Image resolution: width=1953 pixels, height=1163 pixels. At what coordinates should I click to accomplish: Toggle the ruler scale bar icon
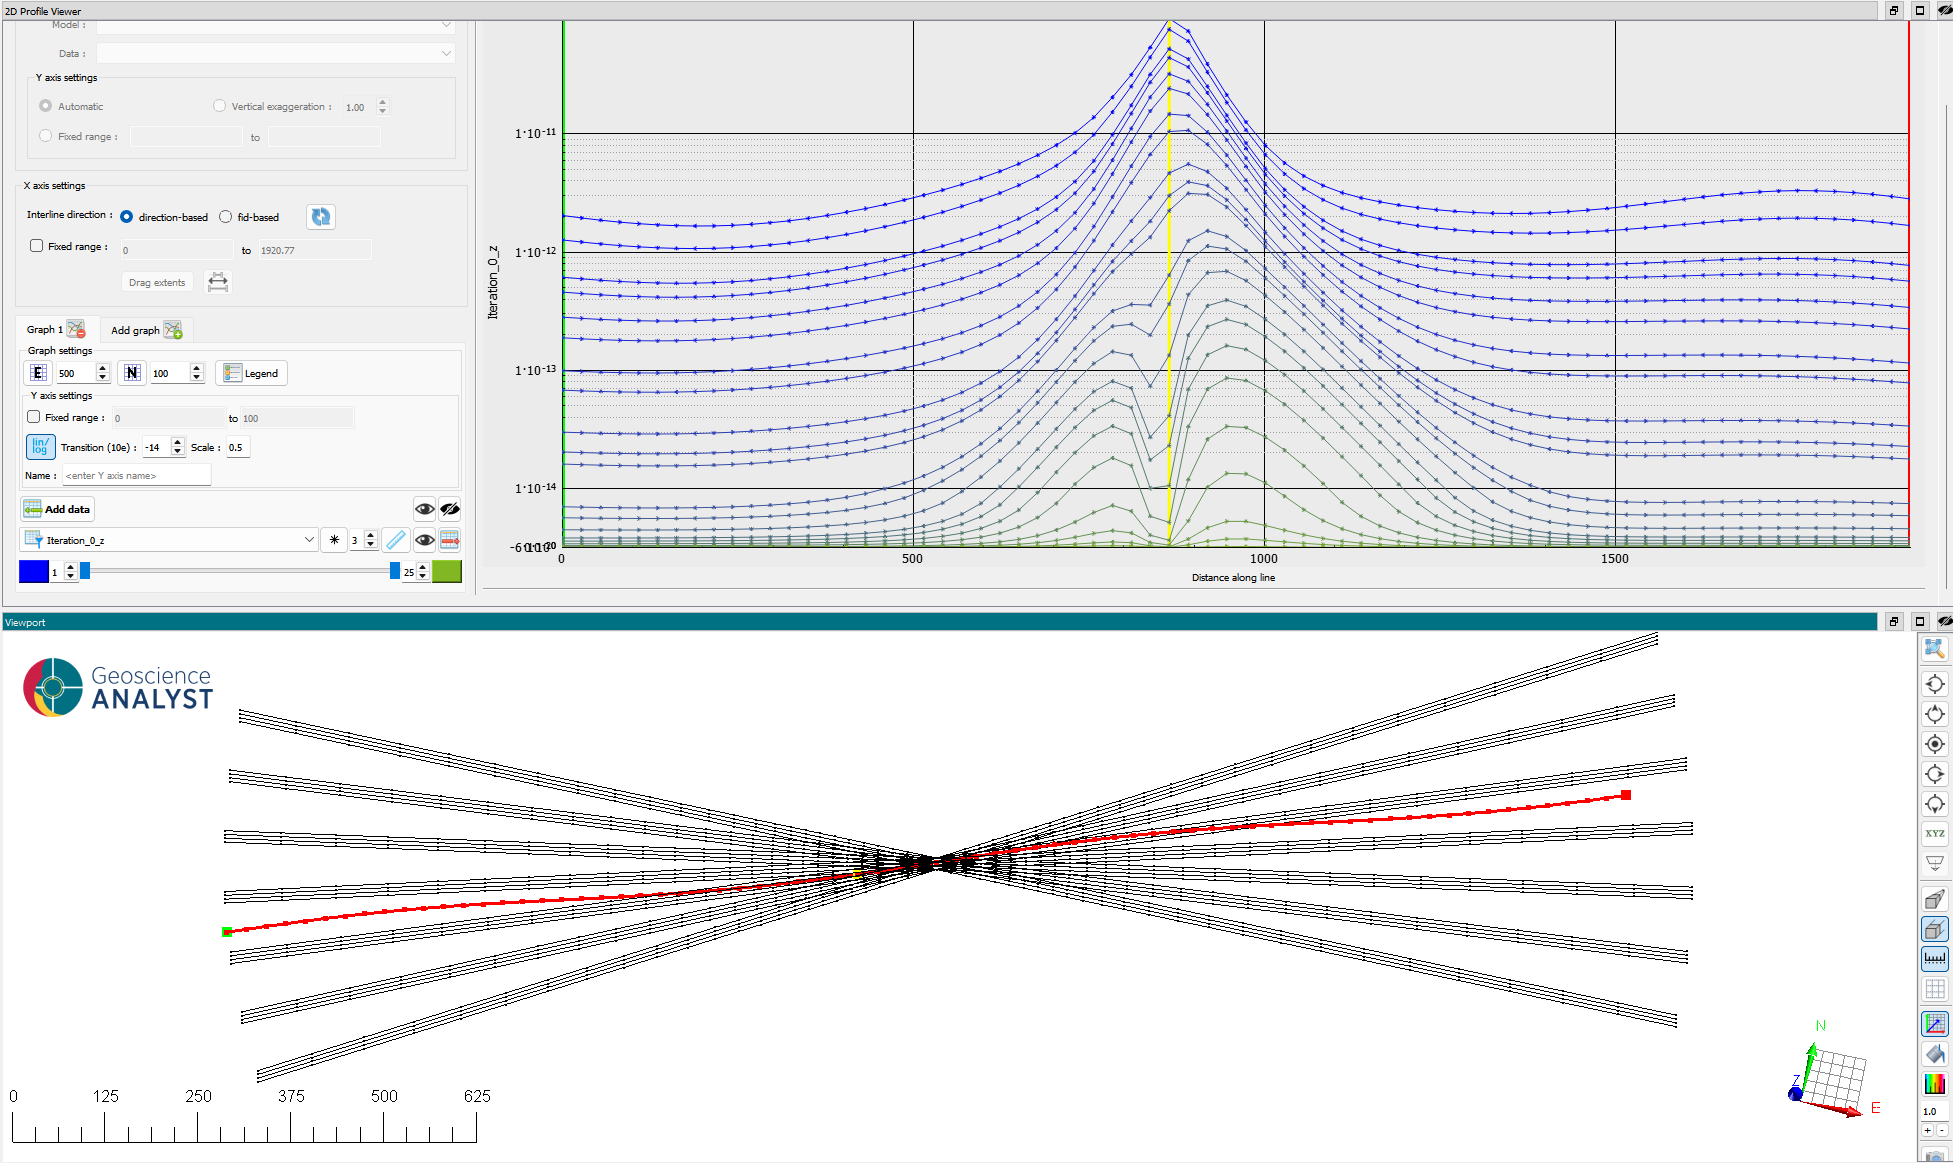(1934, 958)
